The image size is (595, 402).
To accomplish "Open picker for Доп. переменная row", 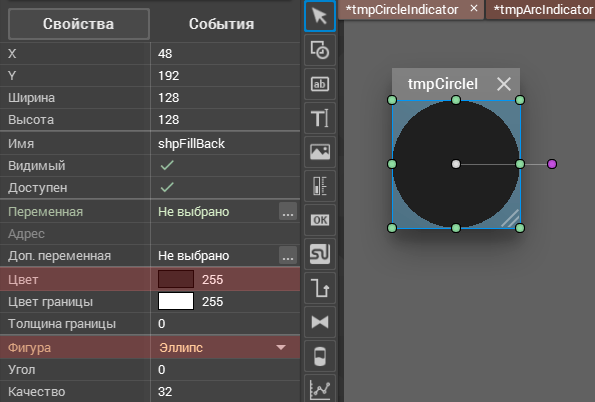I will [x=288, y=255].
